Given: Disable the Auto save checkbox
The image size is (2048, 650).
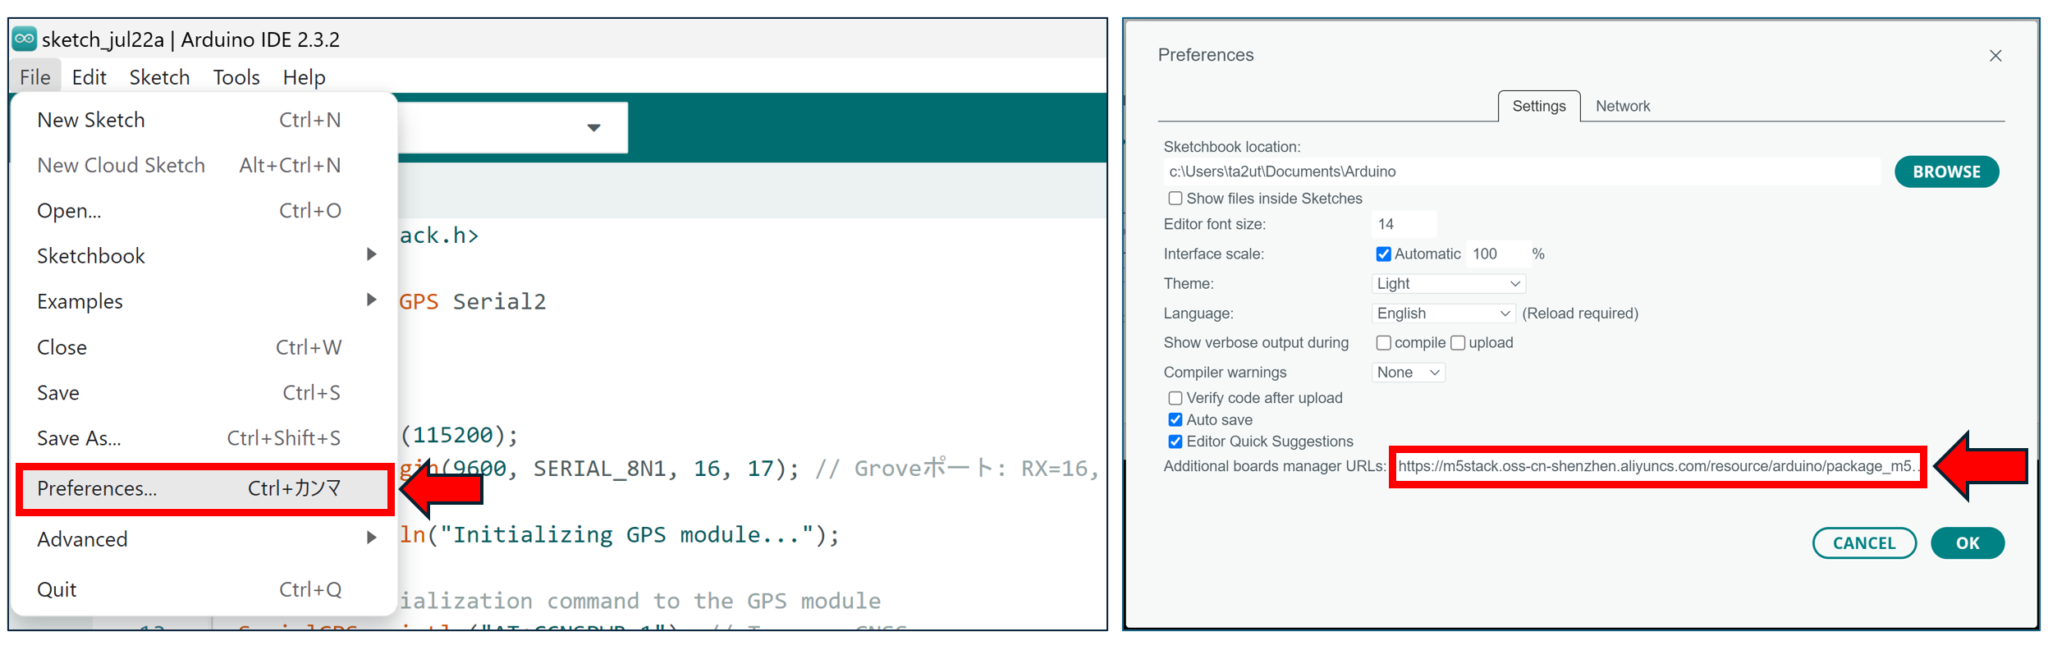Looking at the screenshot, I should tap(1176, 420).
